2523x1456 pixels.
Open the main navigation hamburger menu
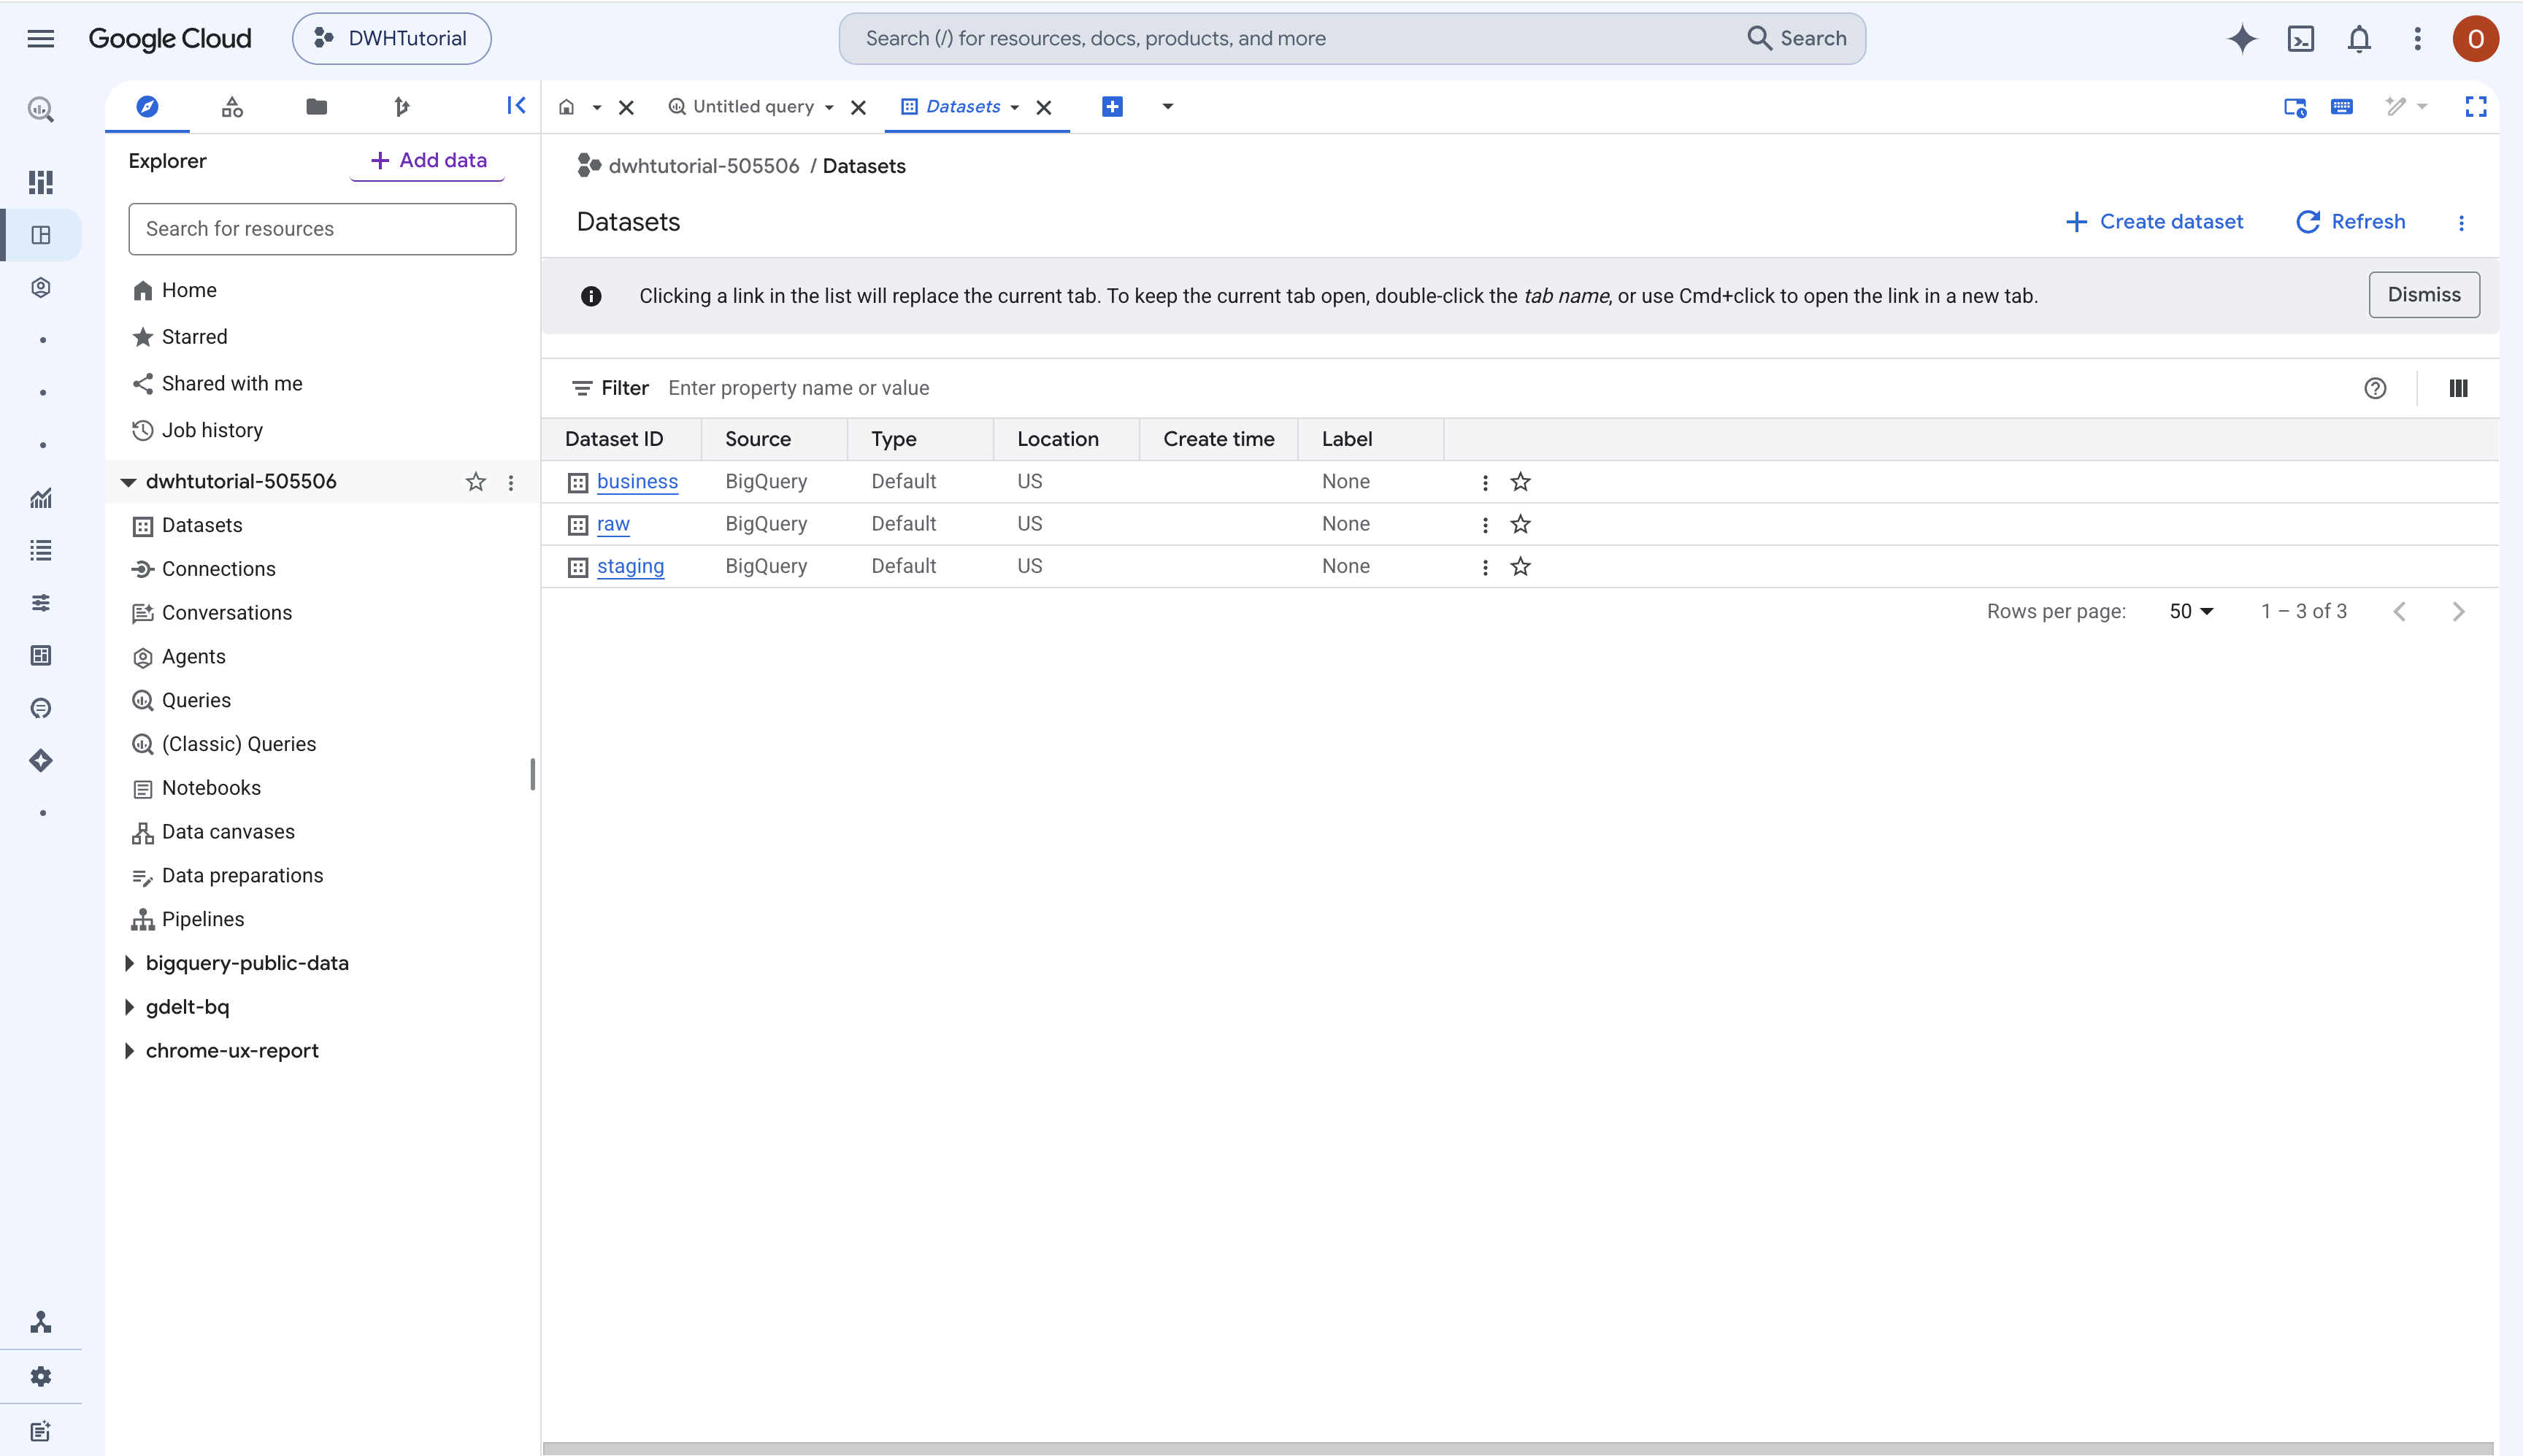click(x=41, y=38)
